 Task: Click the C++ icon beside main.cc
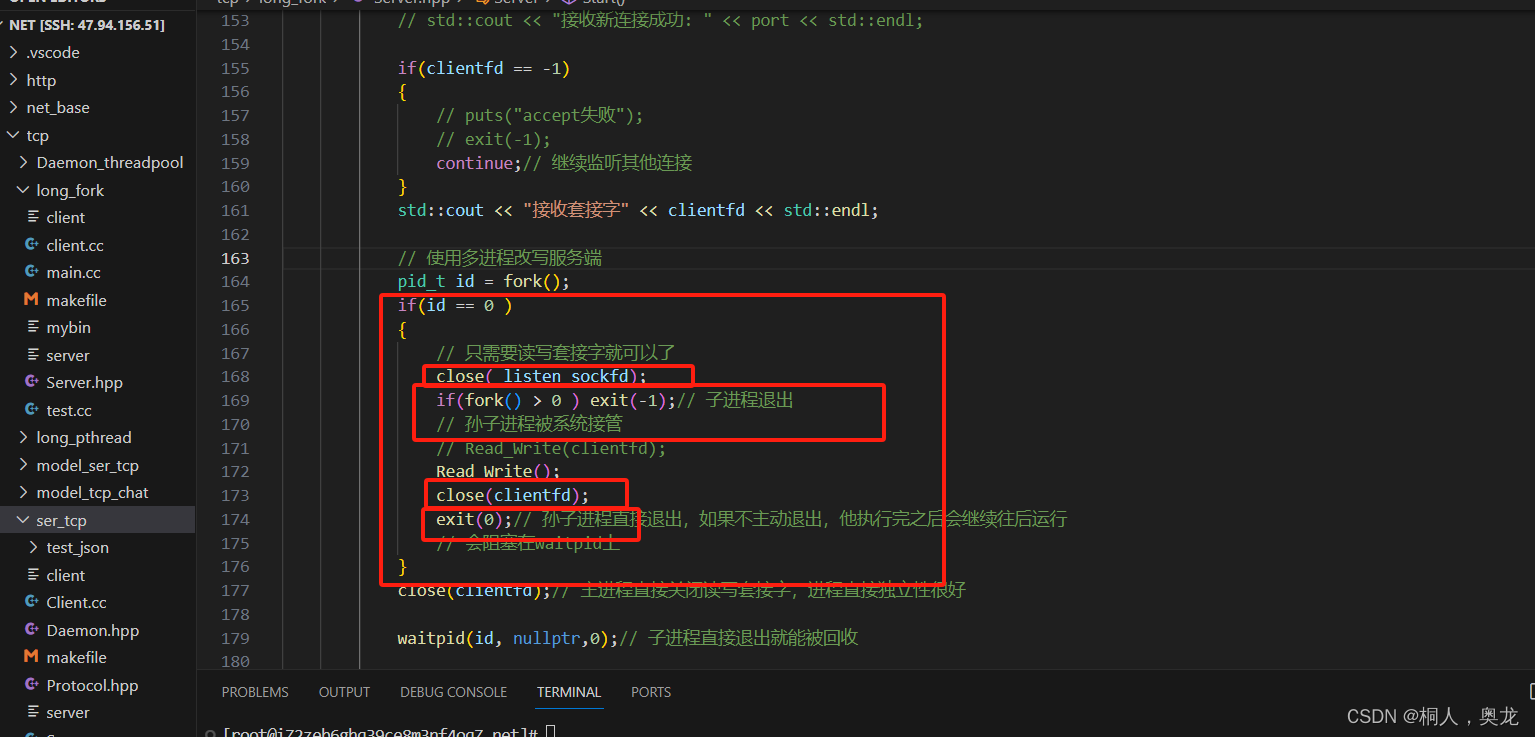tap(30, 272)
